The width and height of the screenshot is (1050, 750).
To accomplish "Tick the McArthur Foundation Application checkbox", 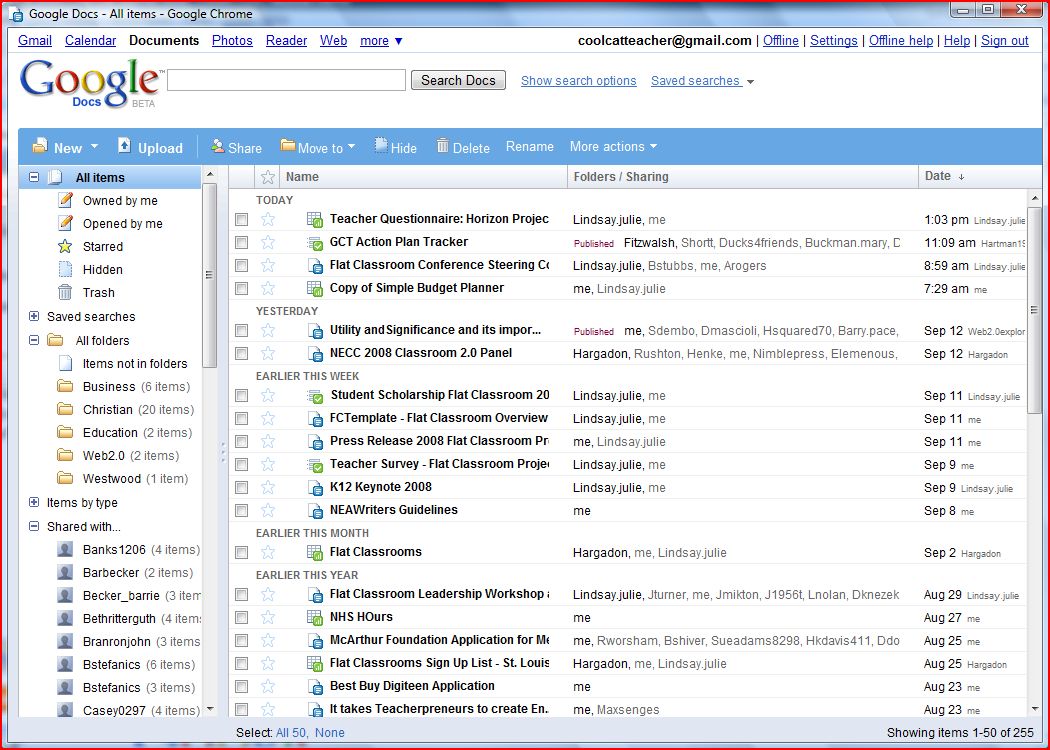I will click(x=242, y=641).
